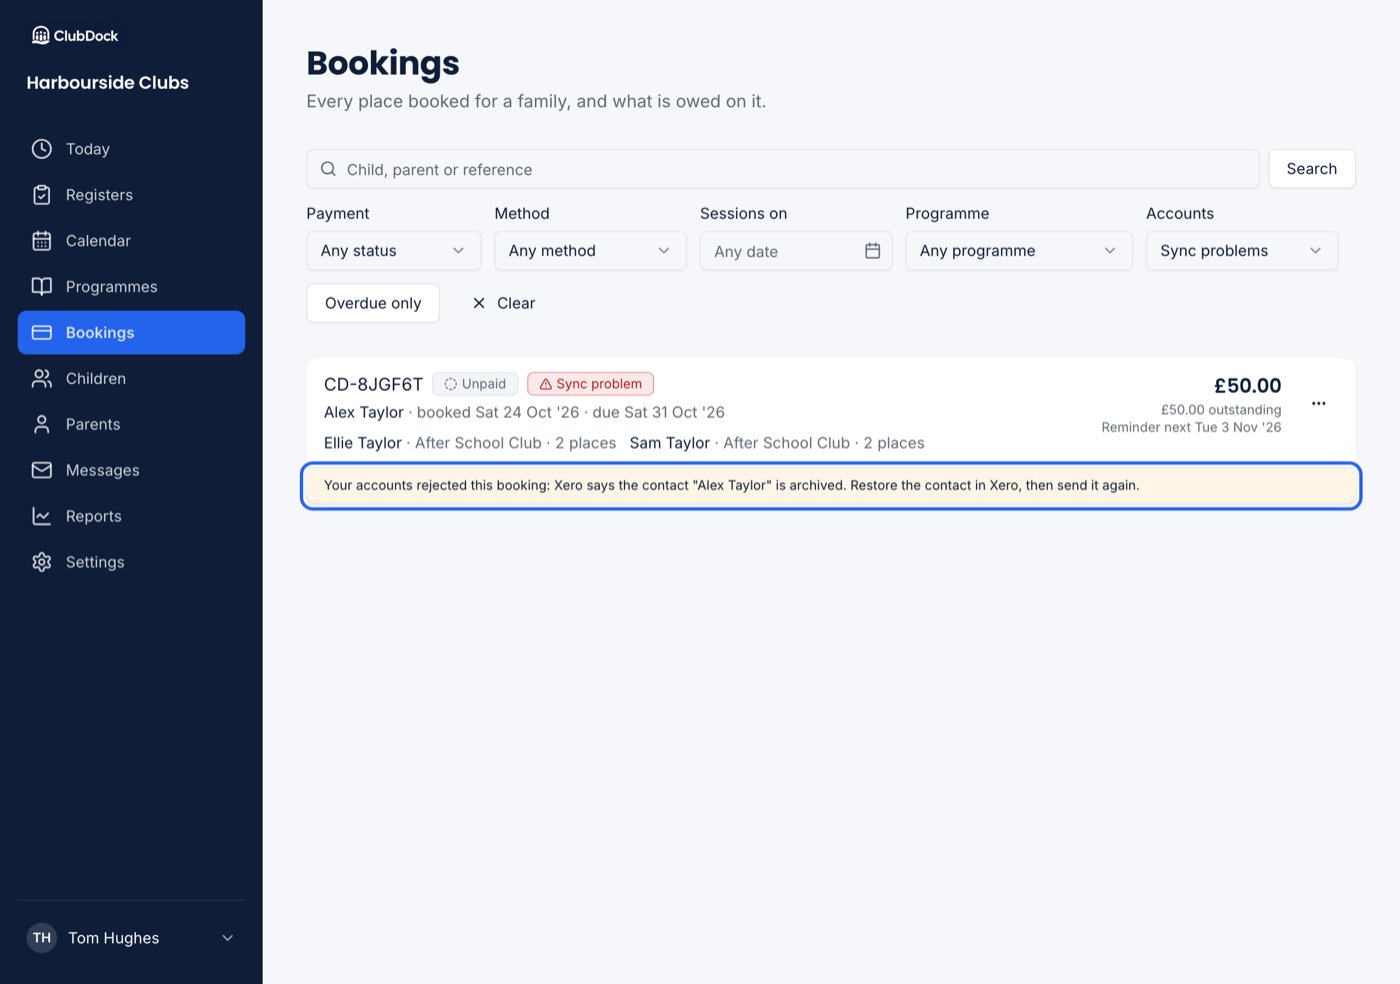
Task: Click the magnifier icon in search field
Action: [x=328, y=169]
